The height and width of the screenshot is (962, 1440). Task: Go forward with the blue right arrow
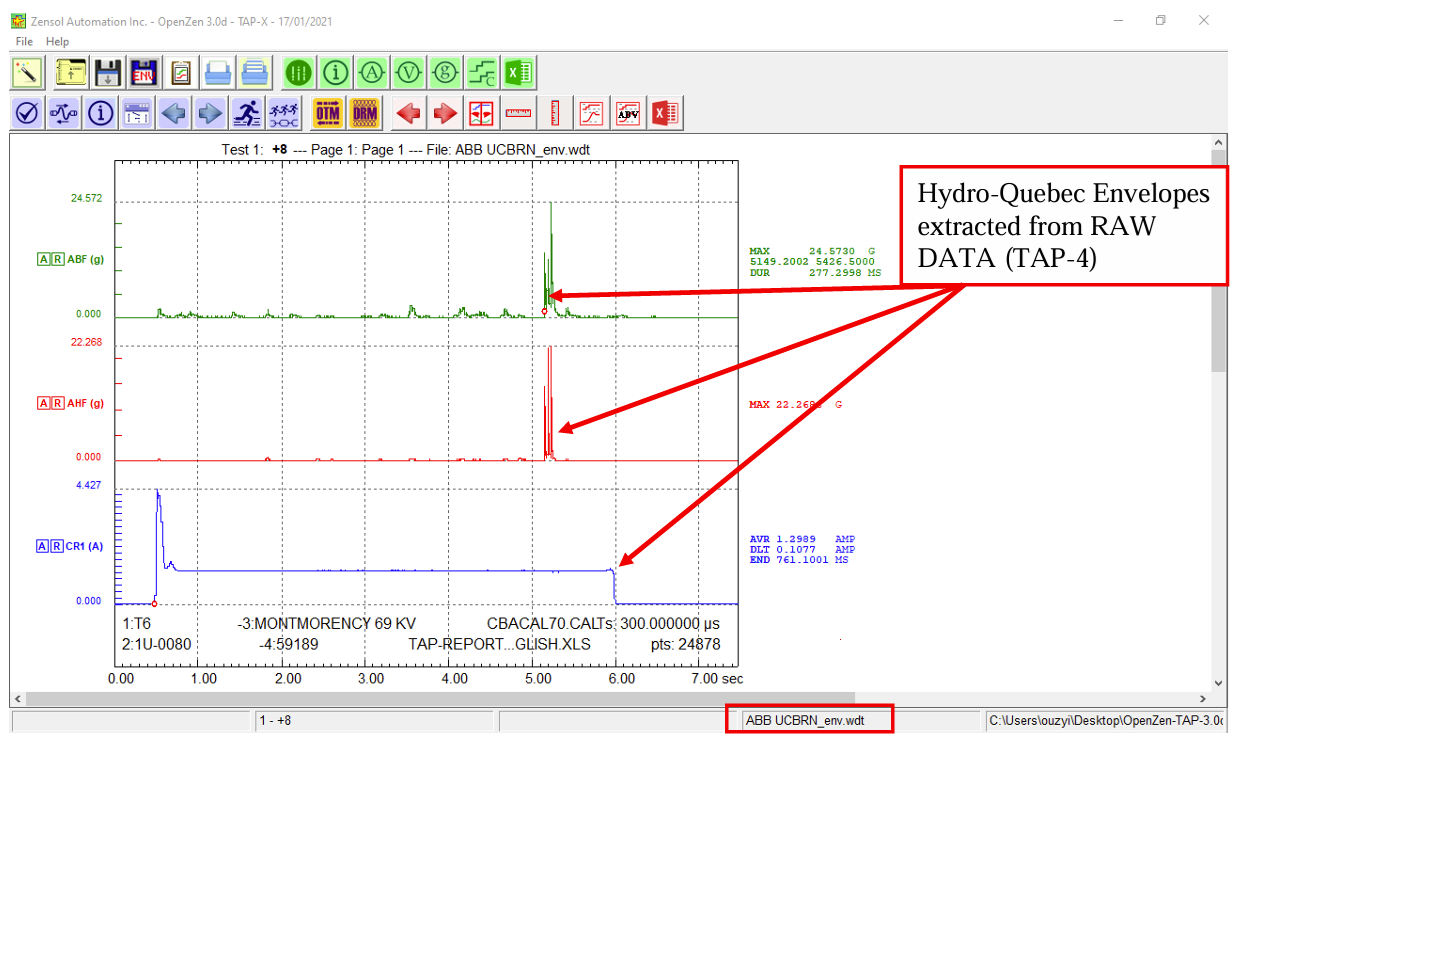210,113
